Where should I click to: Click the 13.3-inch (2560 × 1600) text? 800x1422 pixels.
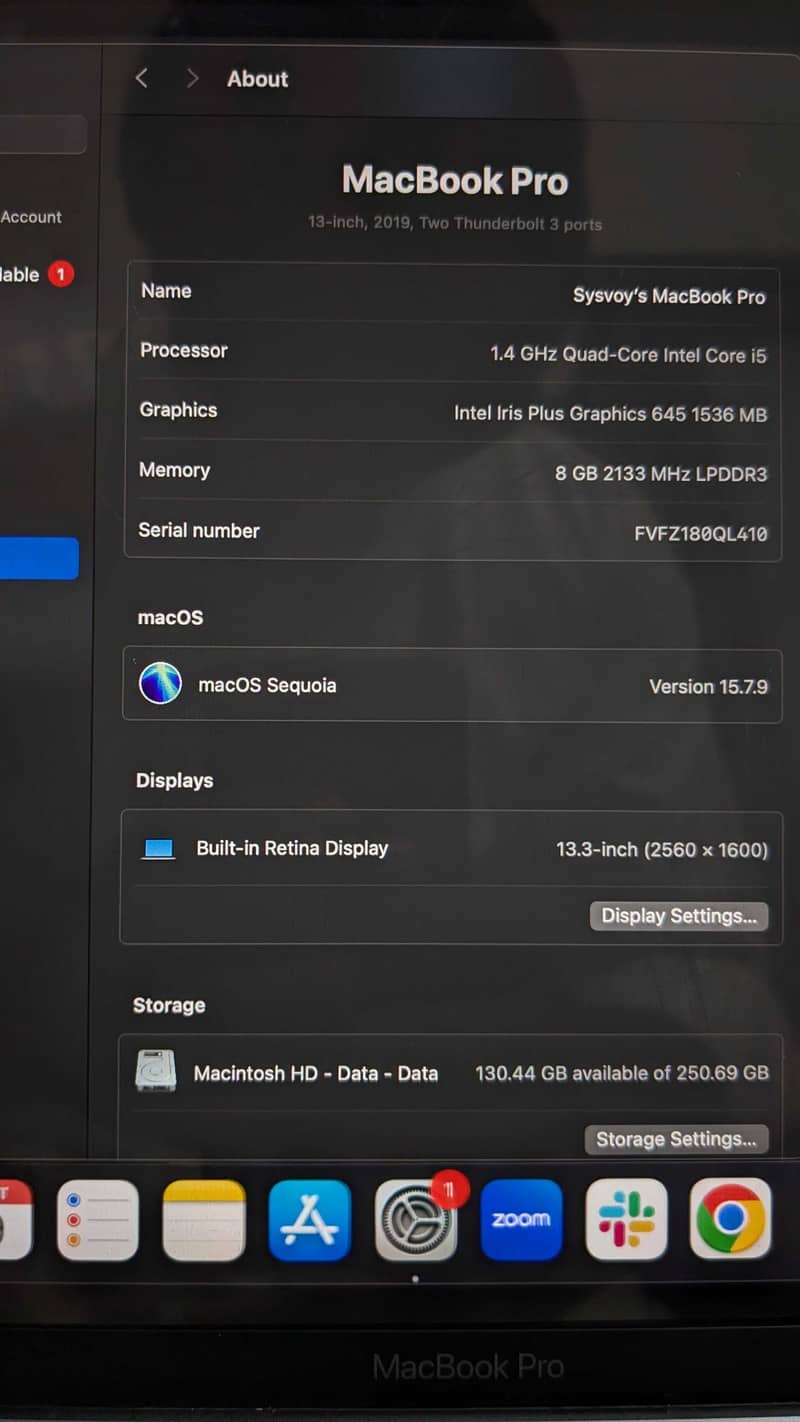click(x=662, y=850)
